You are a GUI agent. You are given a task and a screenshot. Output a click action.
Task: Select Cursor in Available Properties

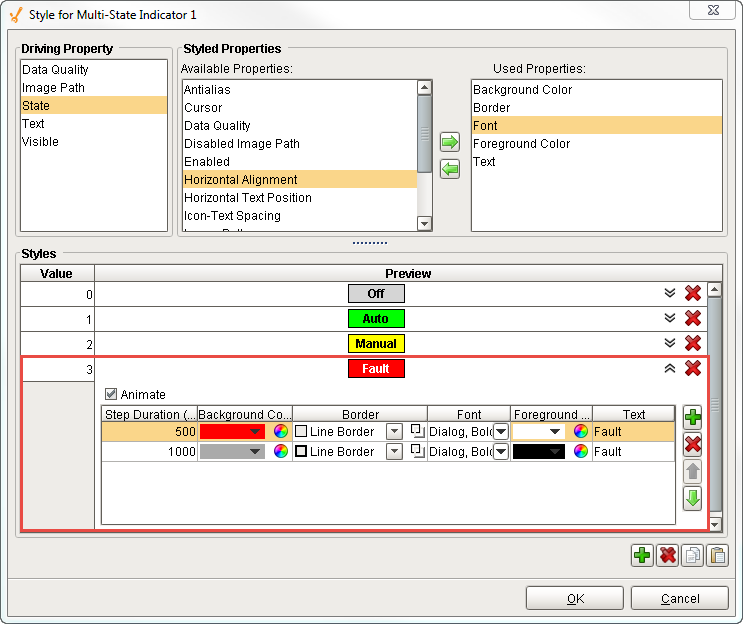300,108
